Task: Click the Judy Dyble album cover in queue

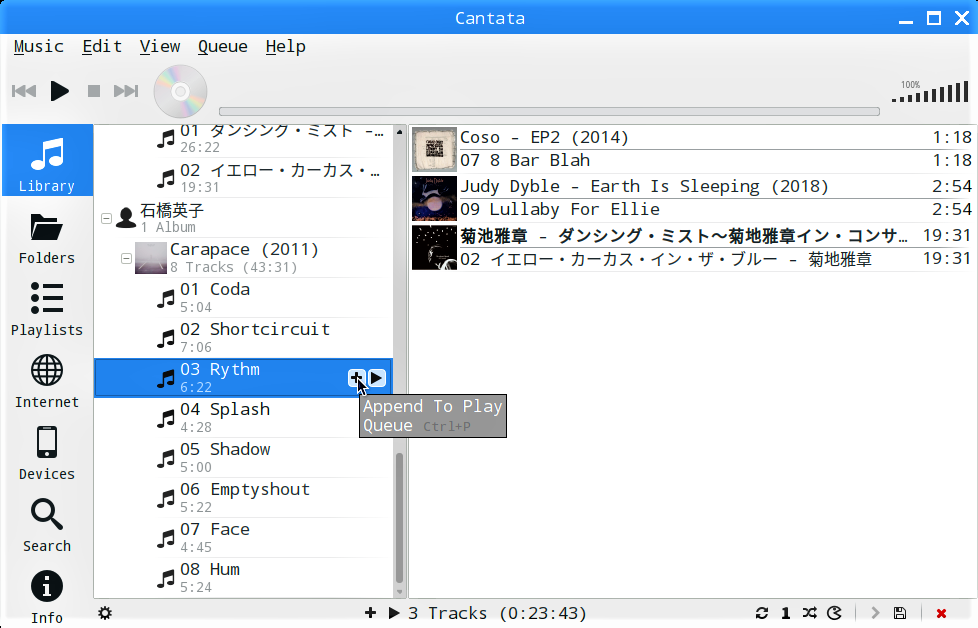Action: click(434, 198)
